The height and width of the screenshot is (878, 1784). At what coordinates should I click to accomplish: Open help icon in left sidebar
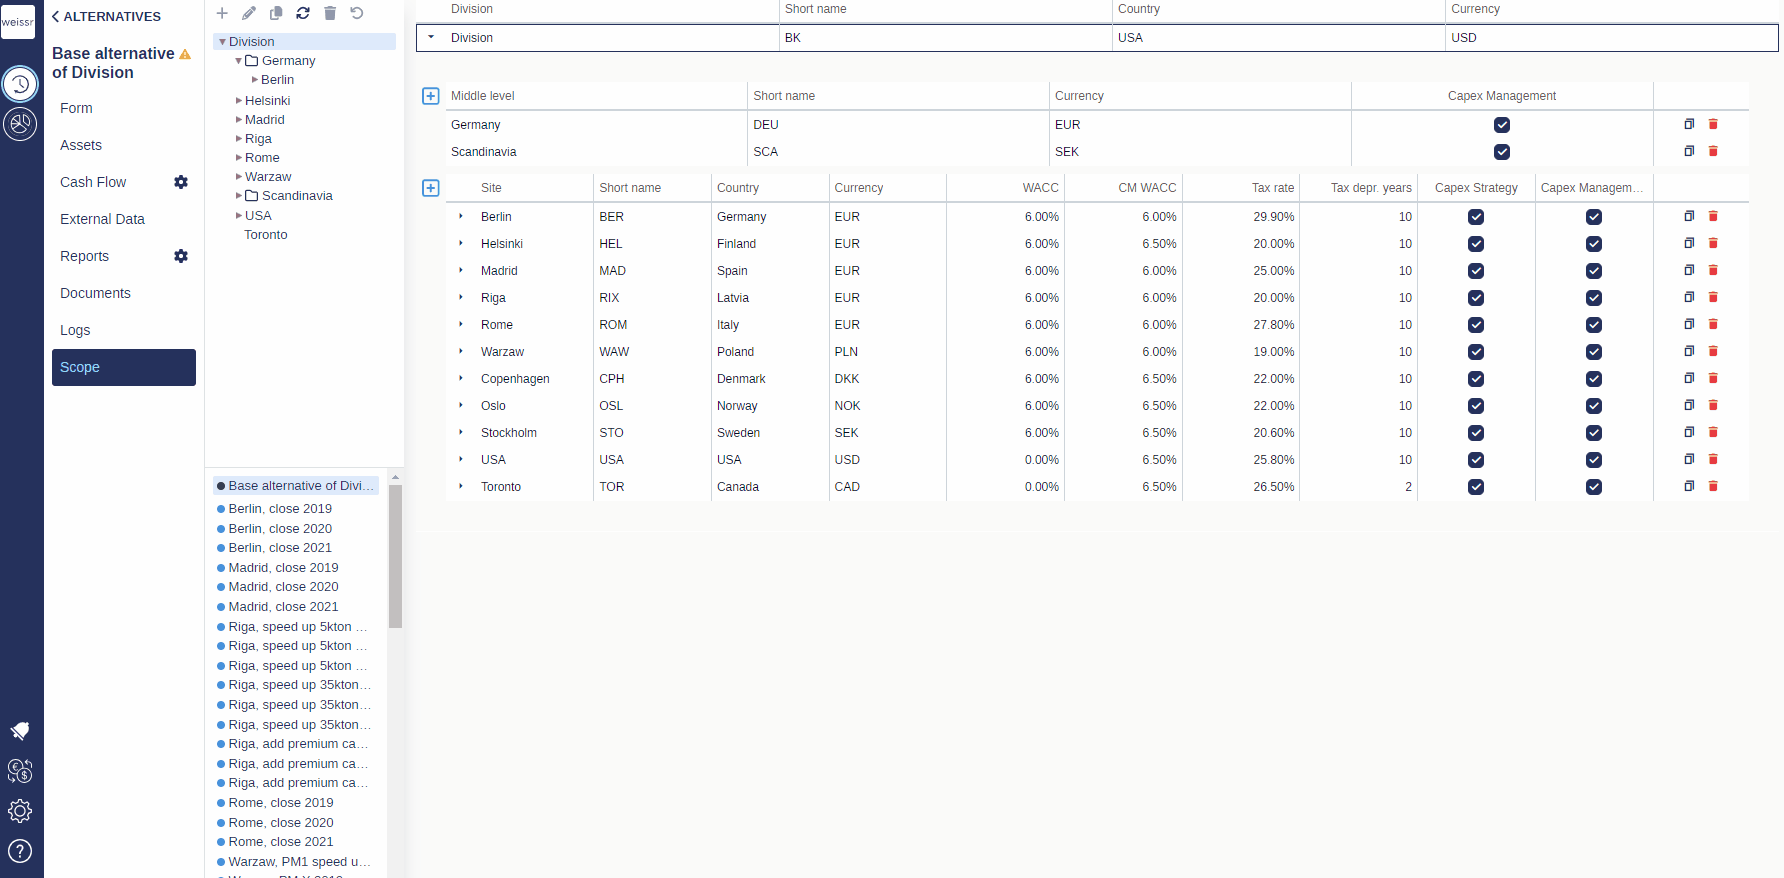[20, 851]
